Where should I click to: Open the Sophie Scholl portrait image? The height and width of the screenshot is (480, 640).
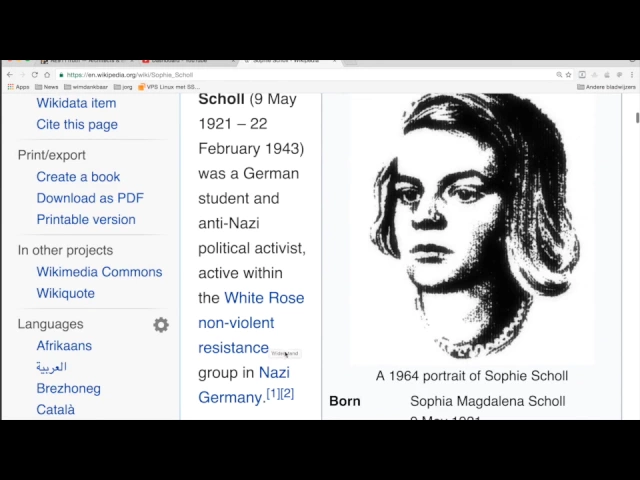pos(472,228)
